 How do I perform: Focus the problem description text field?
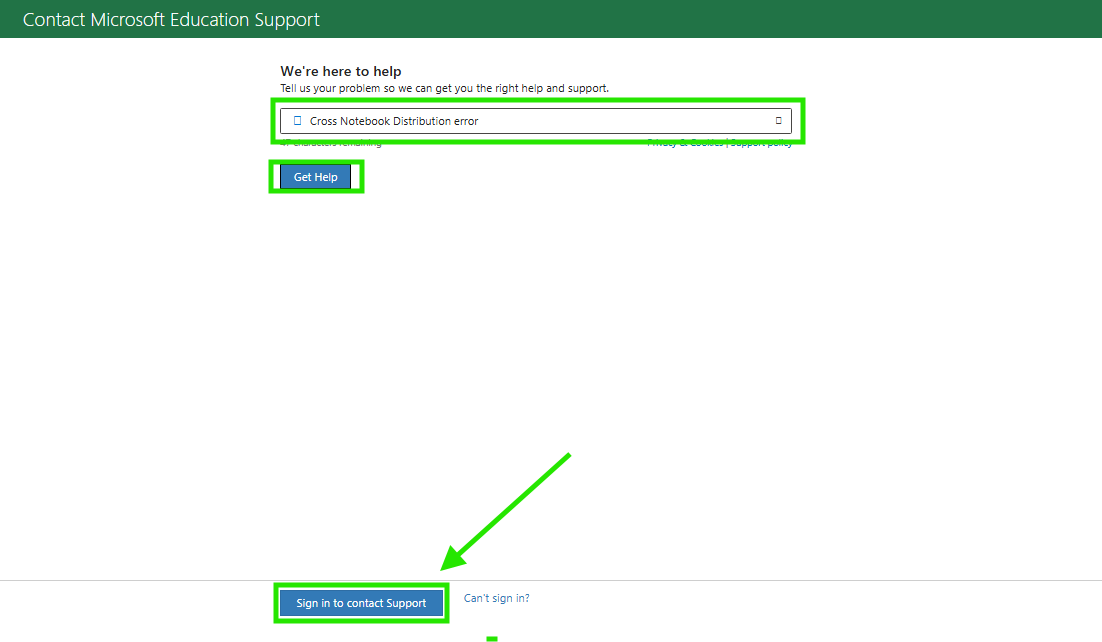pyautogui.click(x=536, y=121)
